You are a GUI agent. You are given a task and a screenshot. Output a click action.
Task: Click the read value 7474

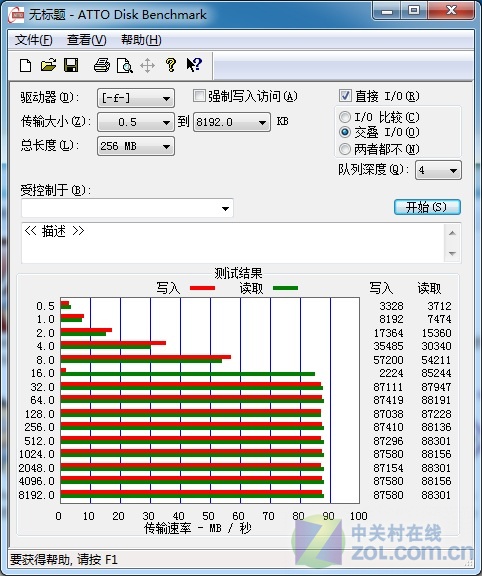[x=439, y=319]
